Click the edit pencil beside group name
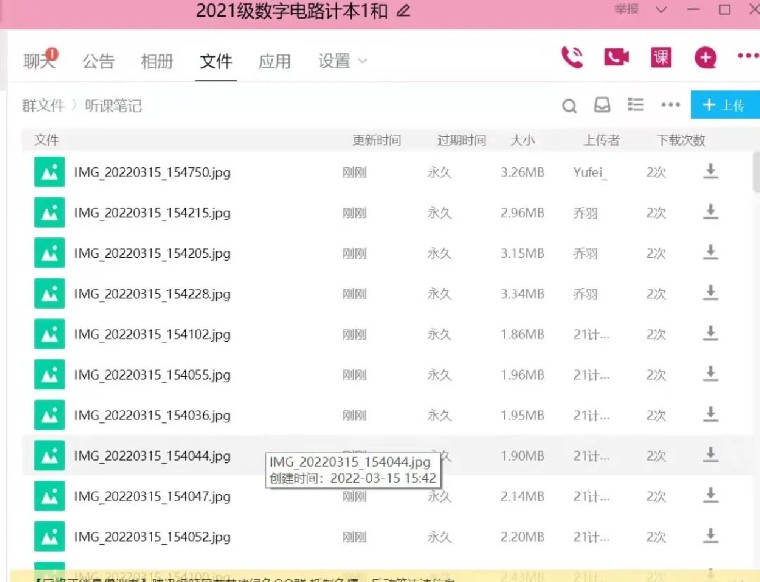The width and height of the screenshot is (760, 582). [x=403, y=11]
